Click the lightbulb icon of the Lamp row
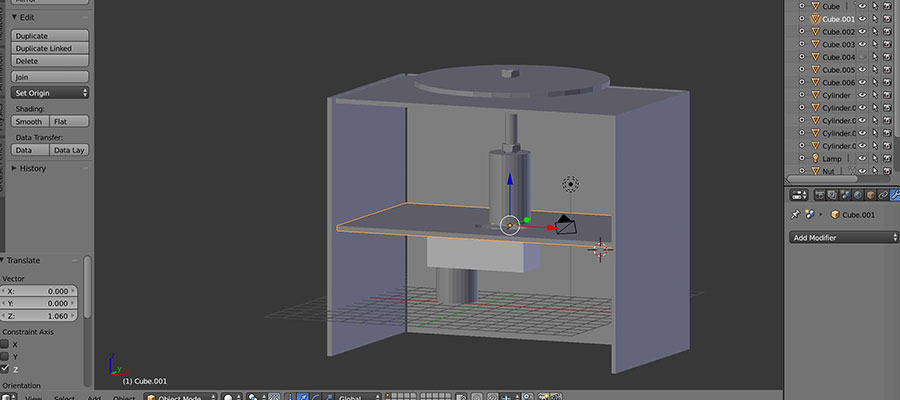This screenshot has height=400, width=900. (x=816, y=158)
